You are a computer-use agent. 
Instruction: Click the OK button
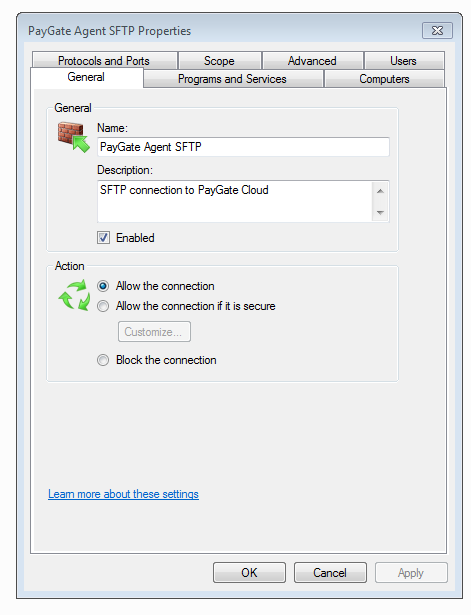coord(249,573)
